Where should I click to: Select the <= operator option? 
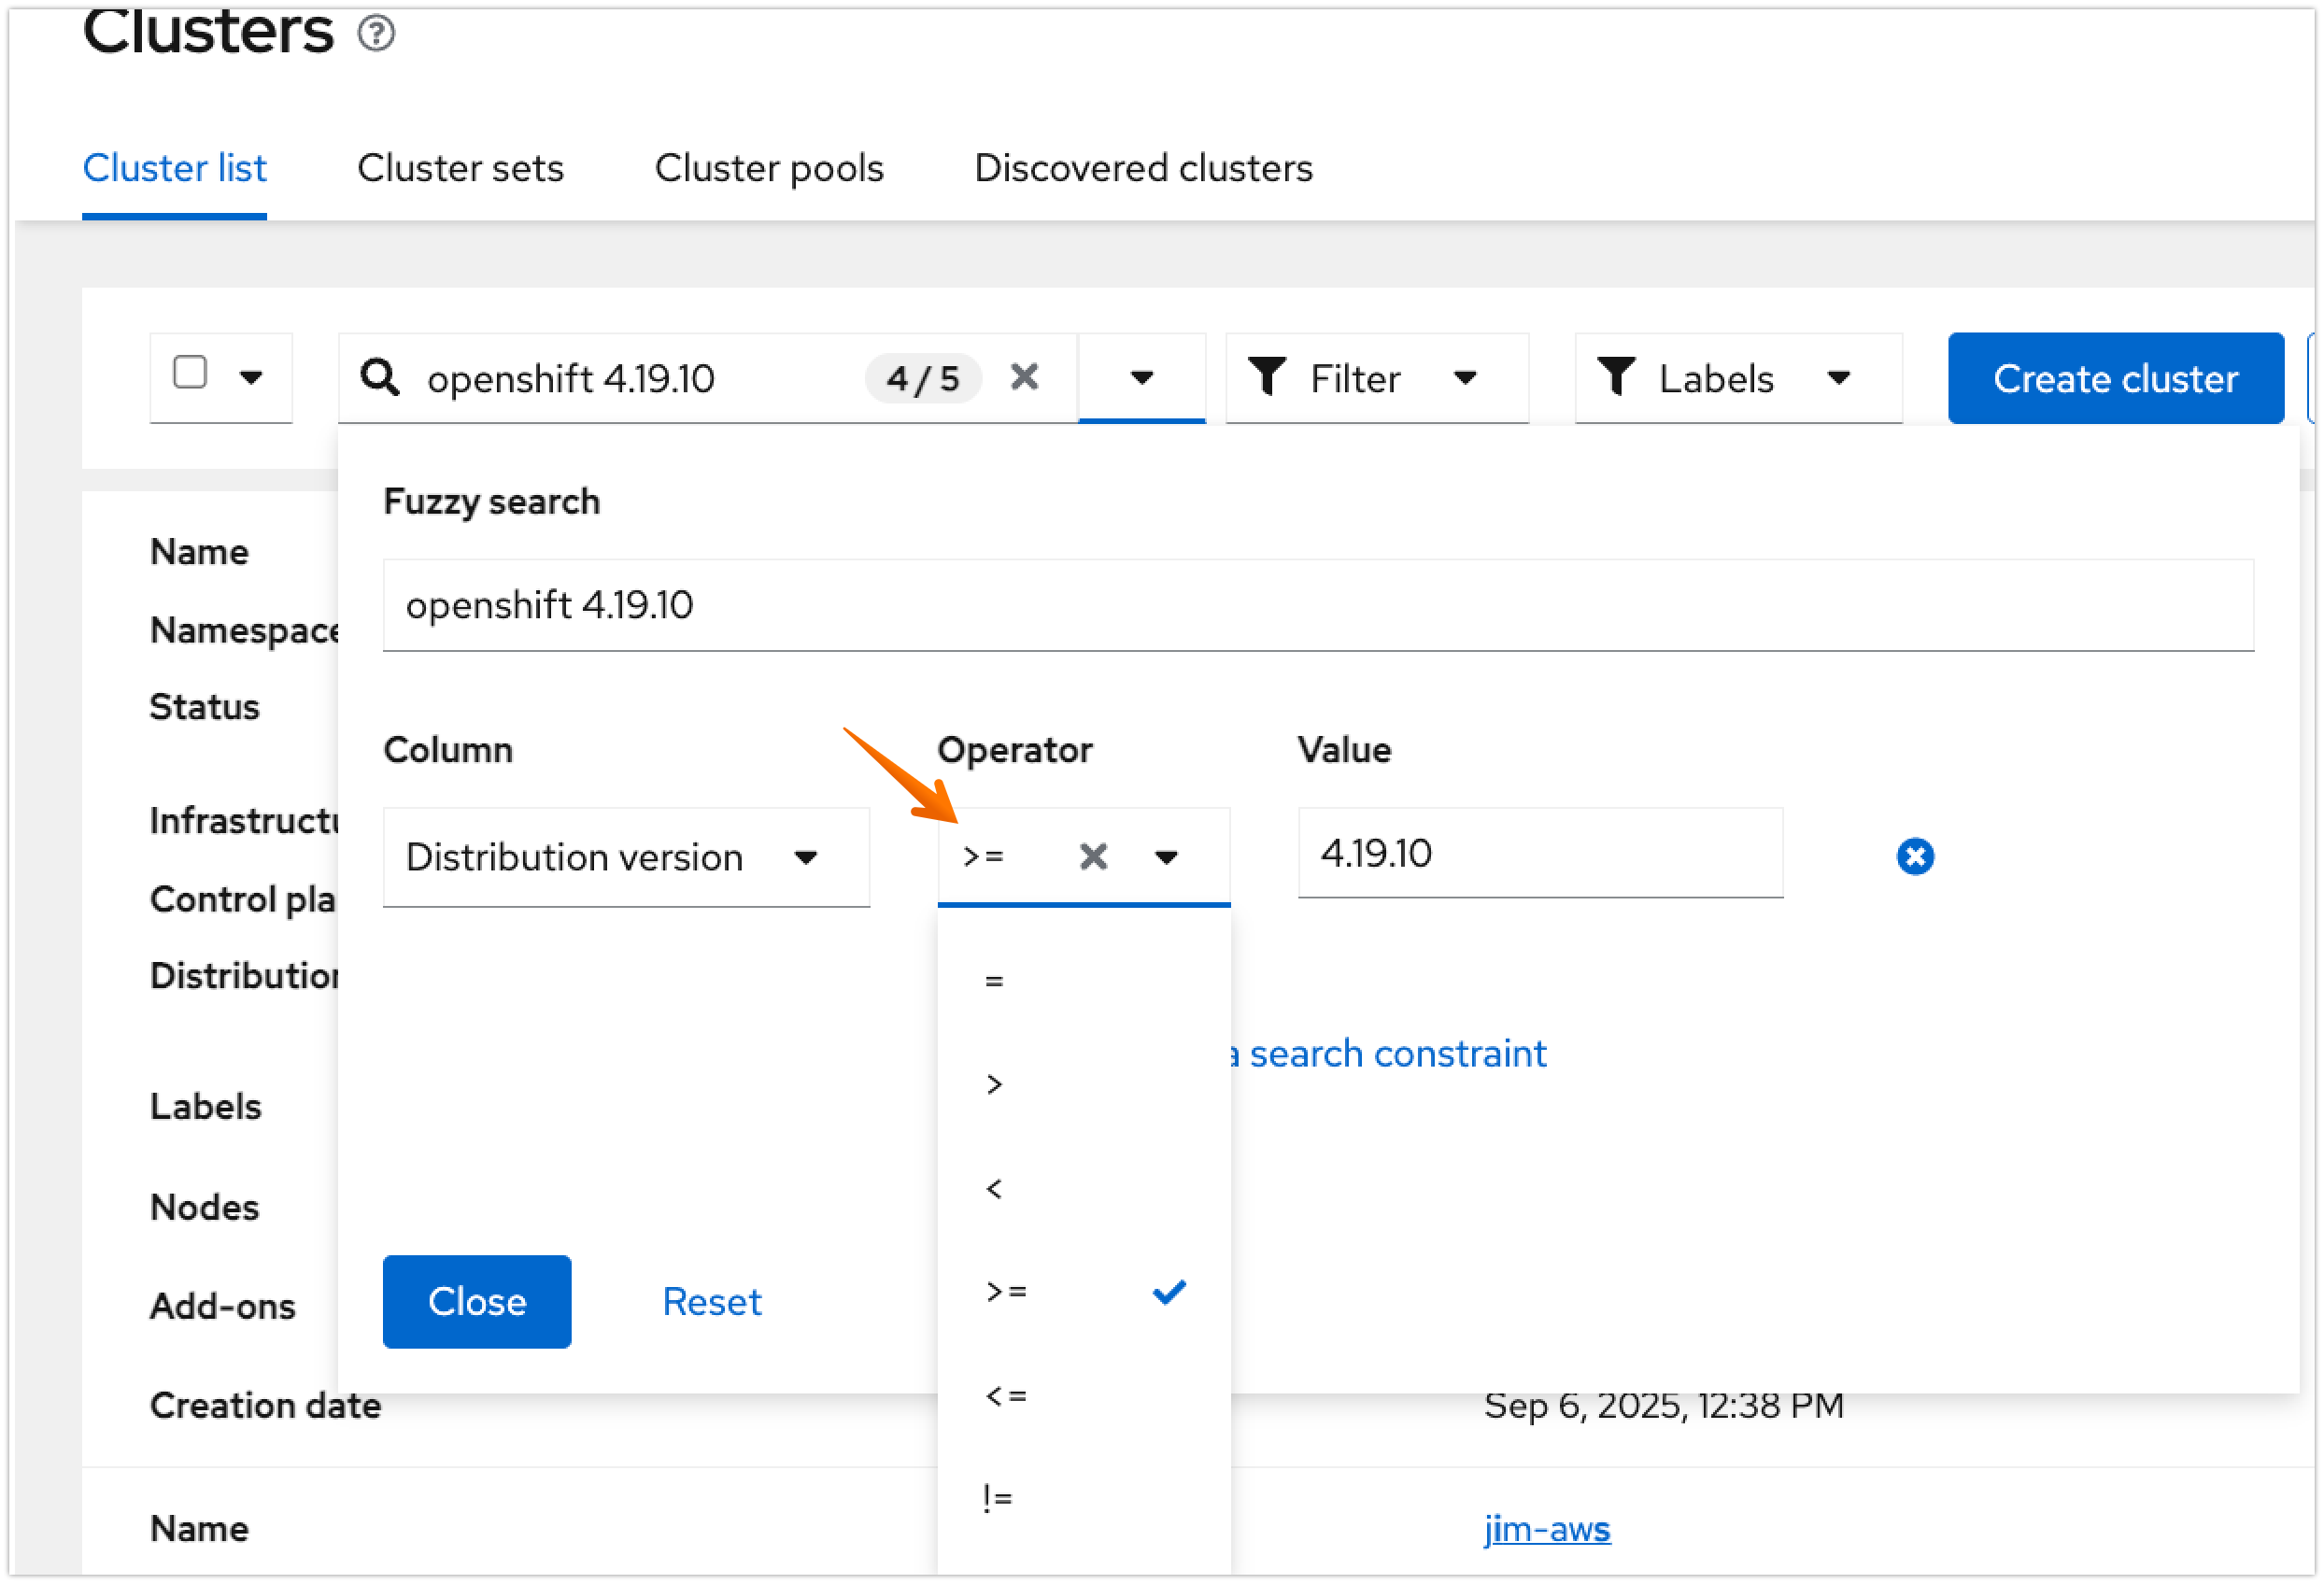1006,1395
